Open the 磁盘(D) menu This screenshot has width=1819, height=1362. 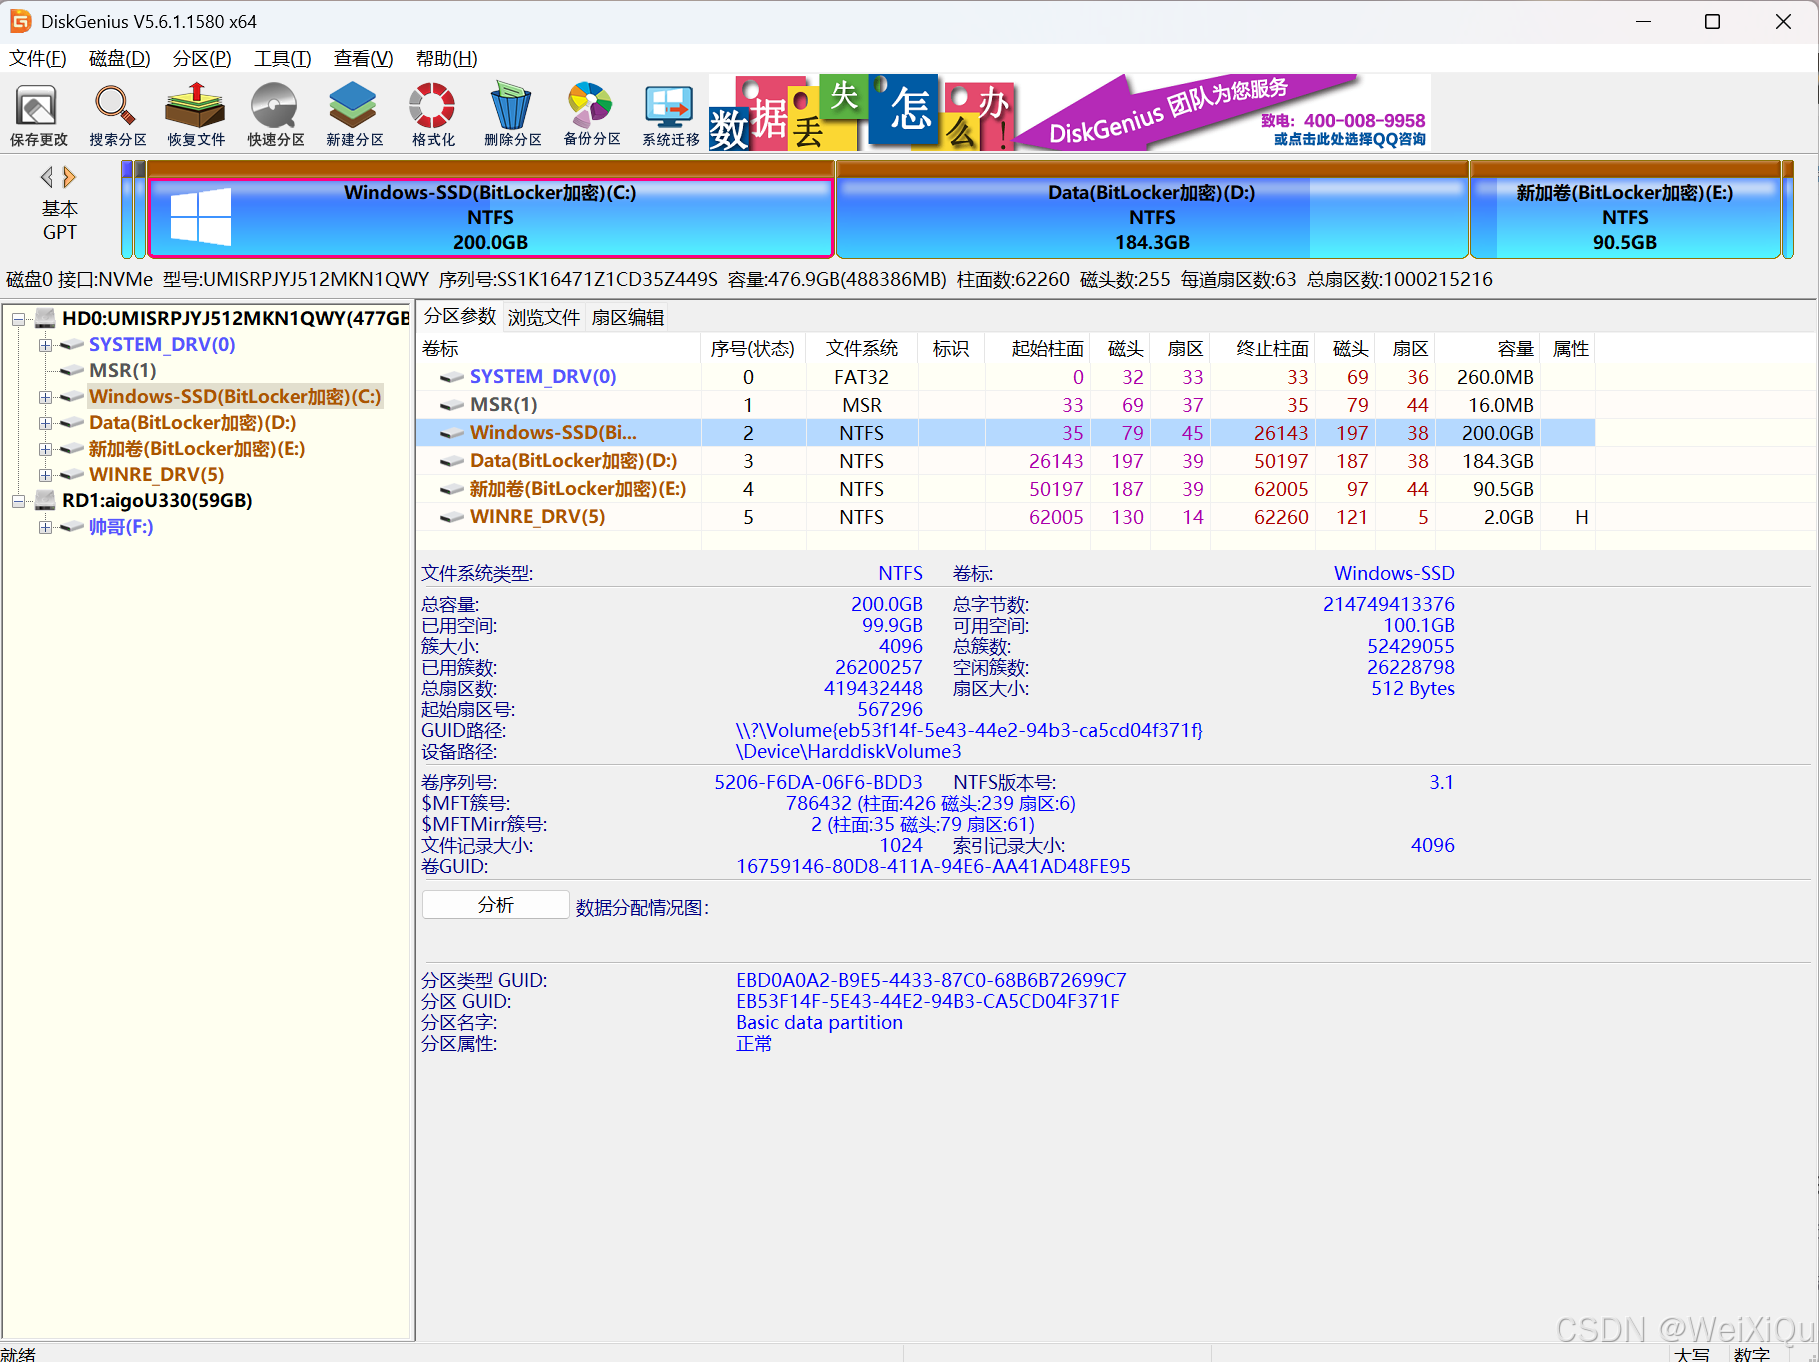[119, 58]
